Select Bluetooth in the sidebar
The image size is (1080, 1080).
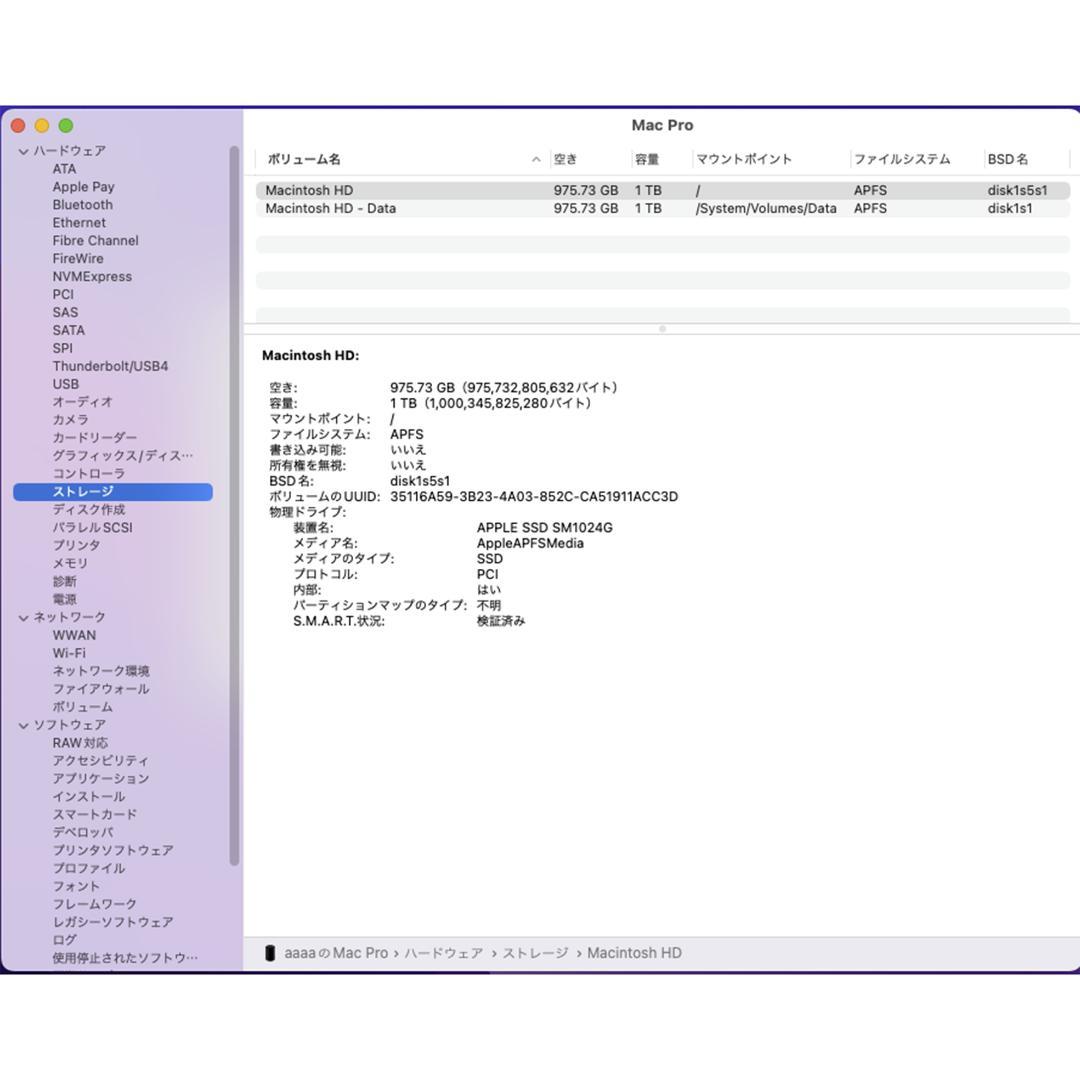pyautogui.click(x=82, y=205)
